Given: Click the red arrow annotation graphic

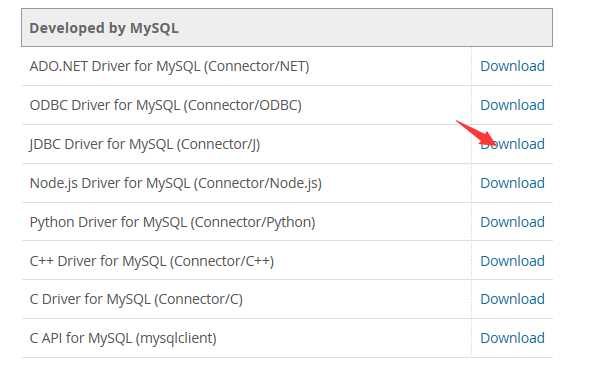Looking at the screenshot, I should pos(477,134).
